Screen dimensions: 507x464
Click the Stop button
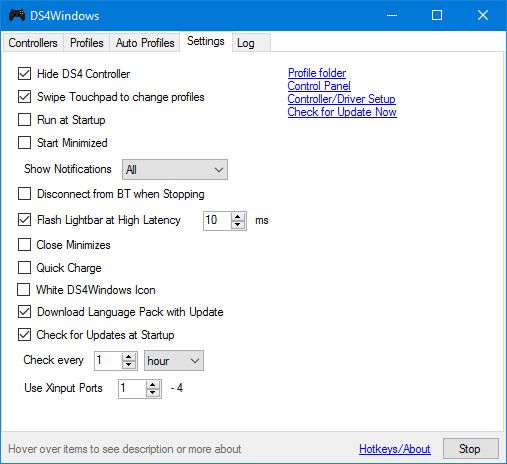click(x=471, y=449)
